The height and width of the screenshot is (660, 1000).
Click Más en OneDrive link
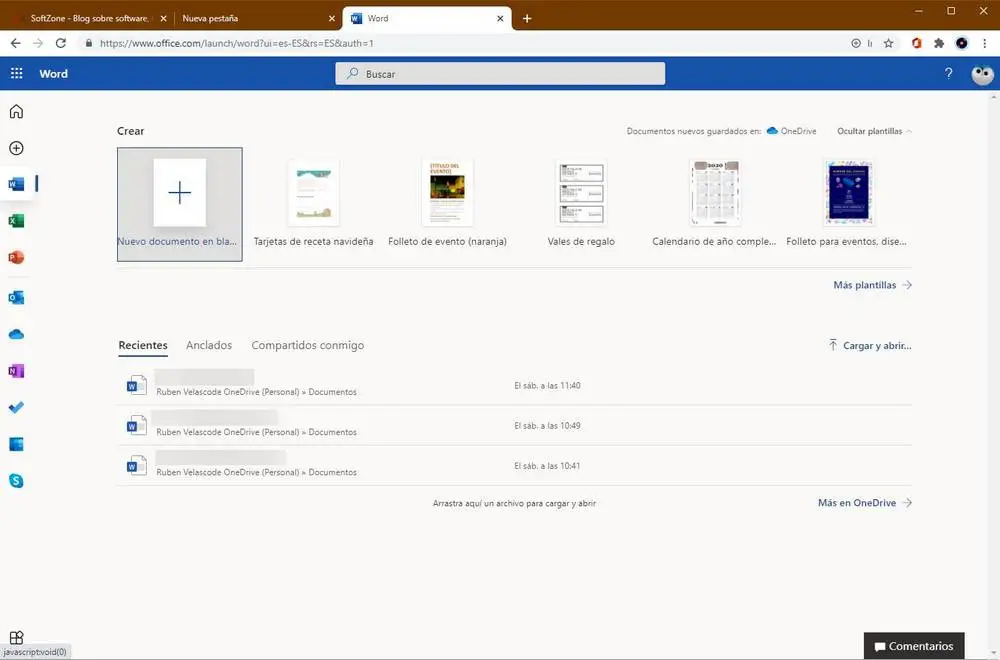(865, 502)
